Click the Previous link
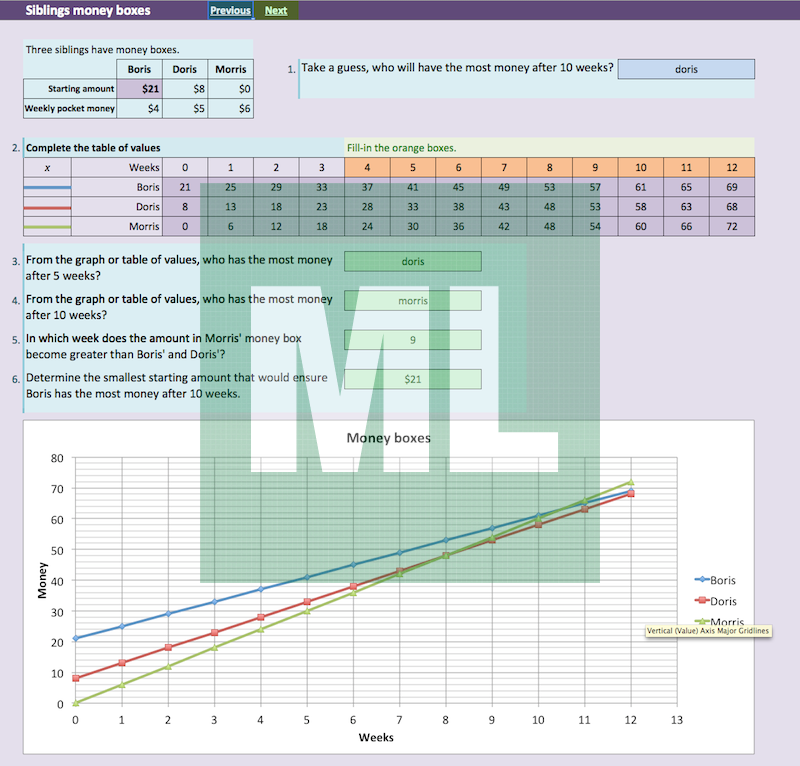The width and height of the screenshot is (800, 766). click(230, 11)
